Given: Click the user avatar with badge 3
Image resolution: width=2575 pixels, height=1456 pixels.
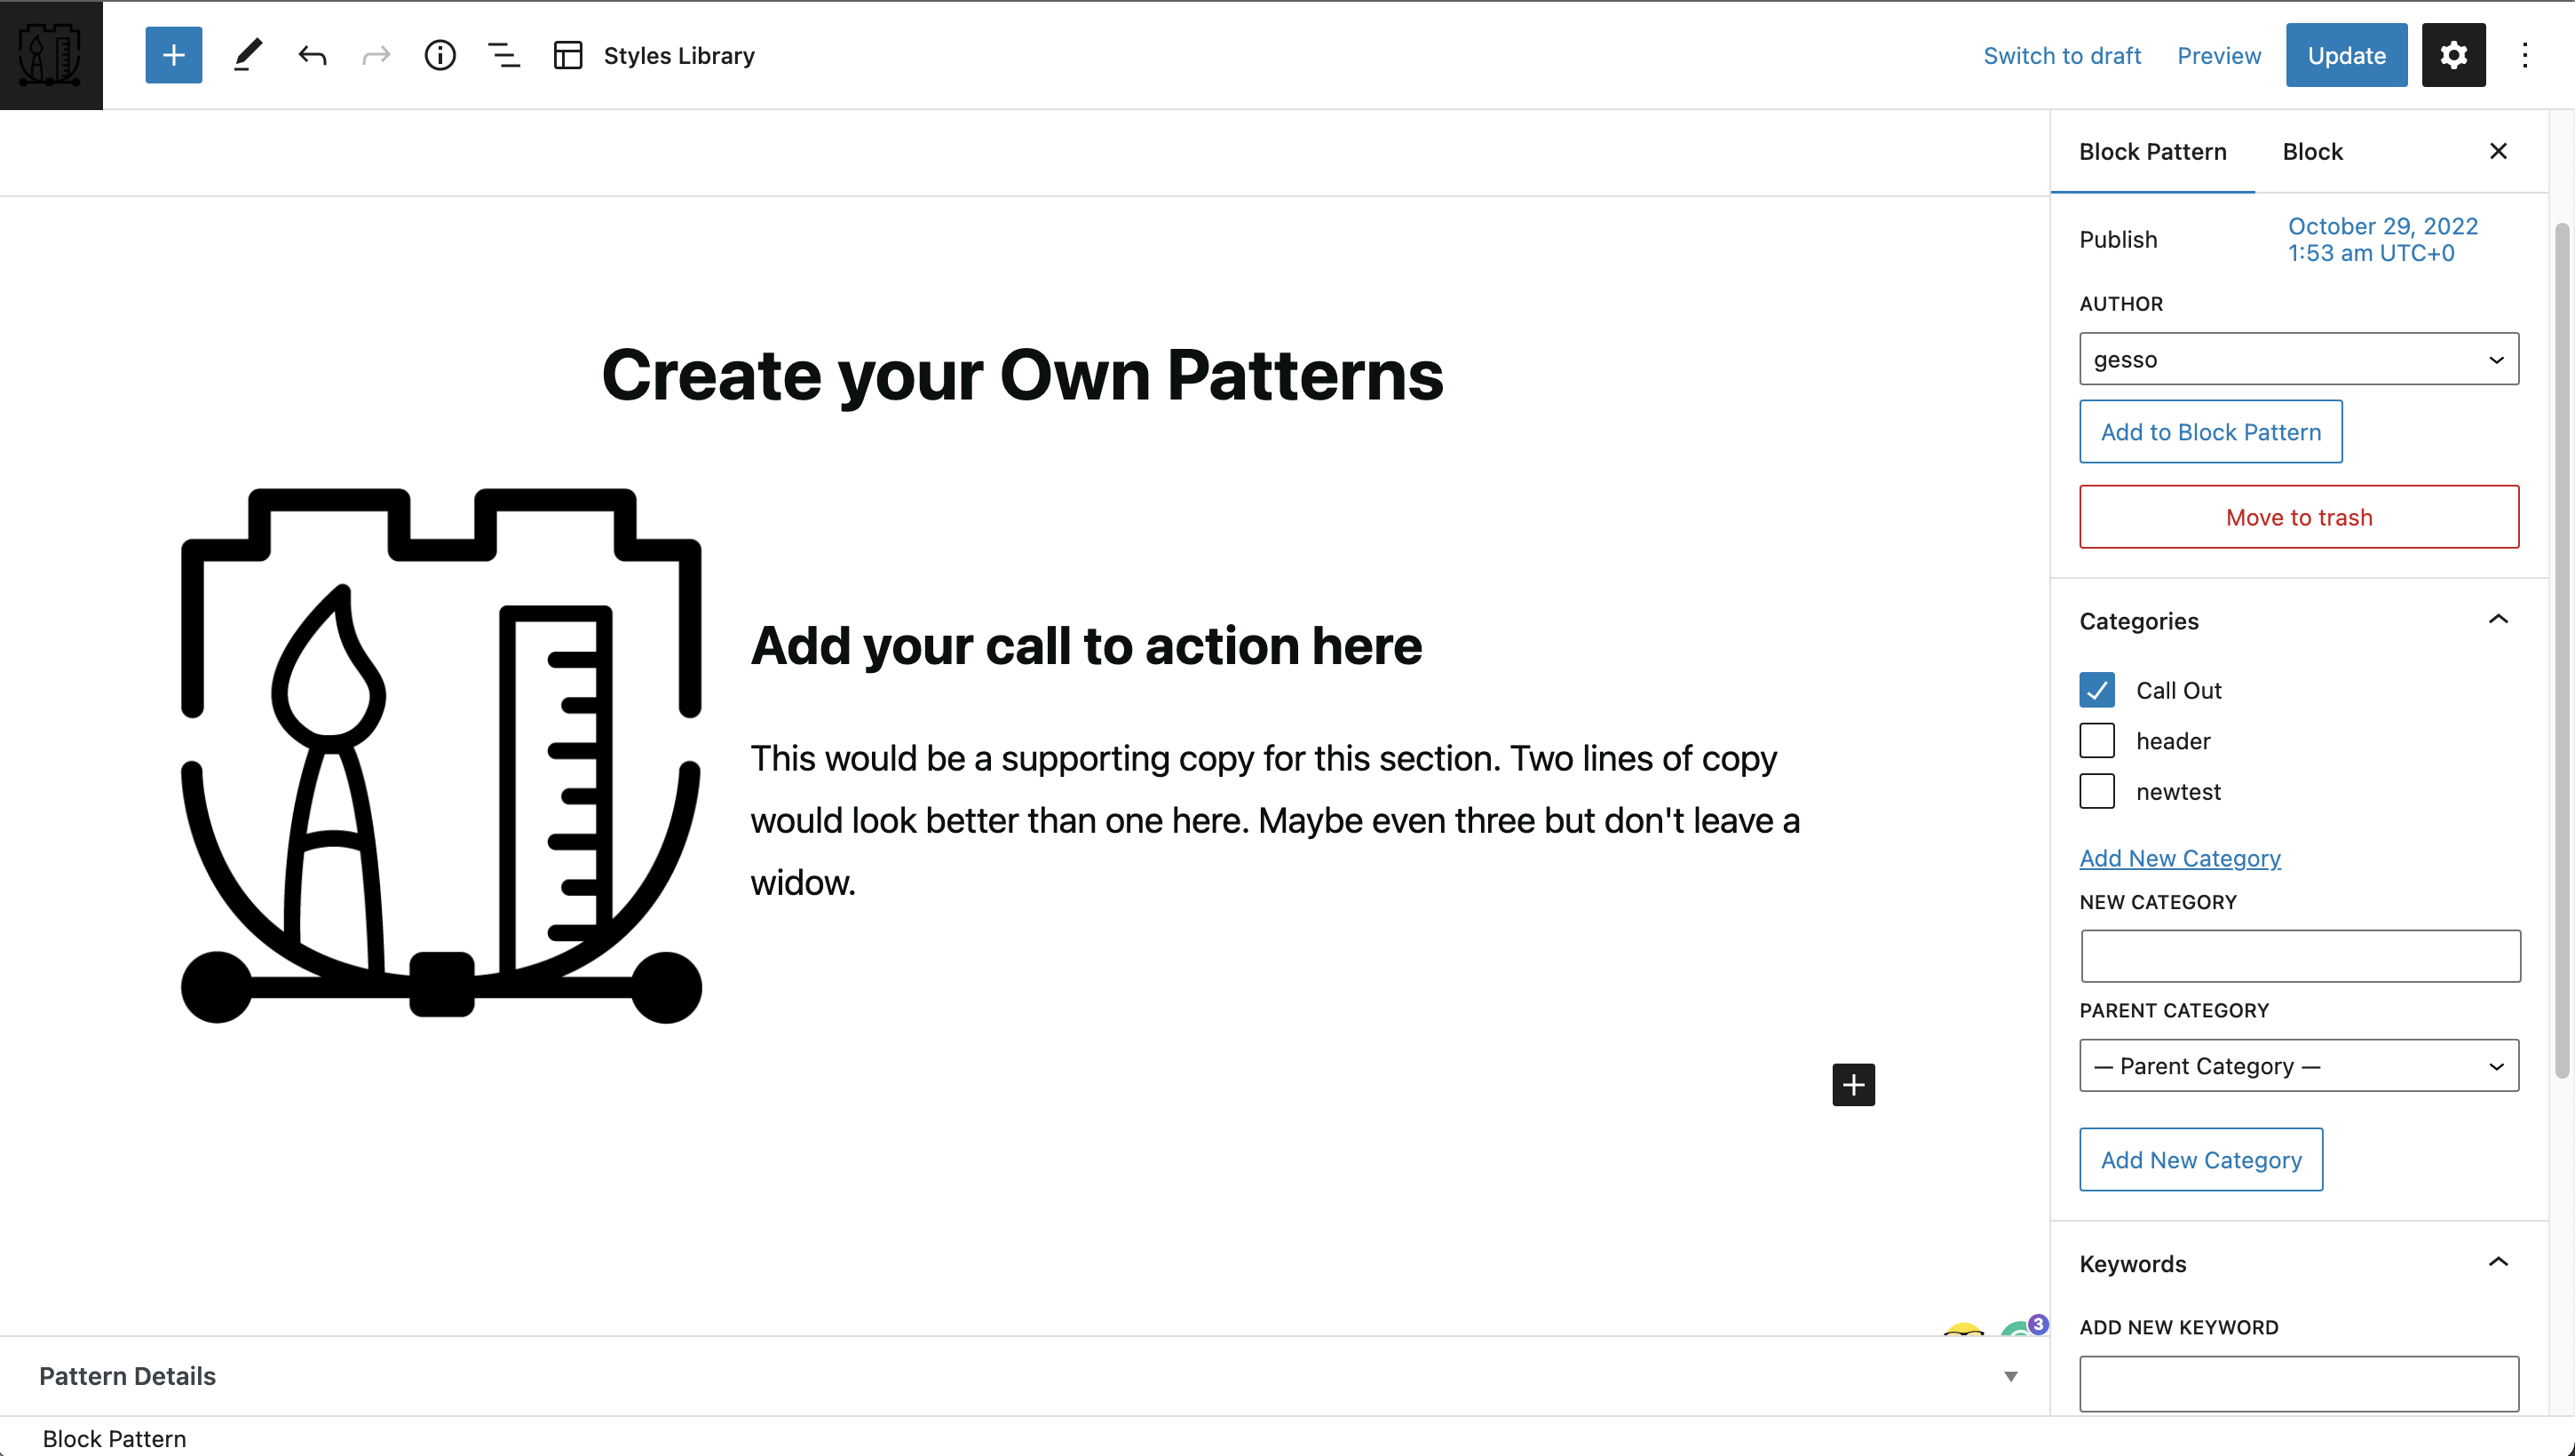Looking at the screenshot, I should point(2022,1328).
